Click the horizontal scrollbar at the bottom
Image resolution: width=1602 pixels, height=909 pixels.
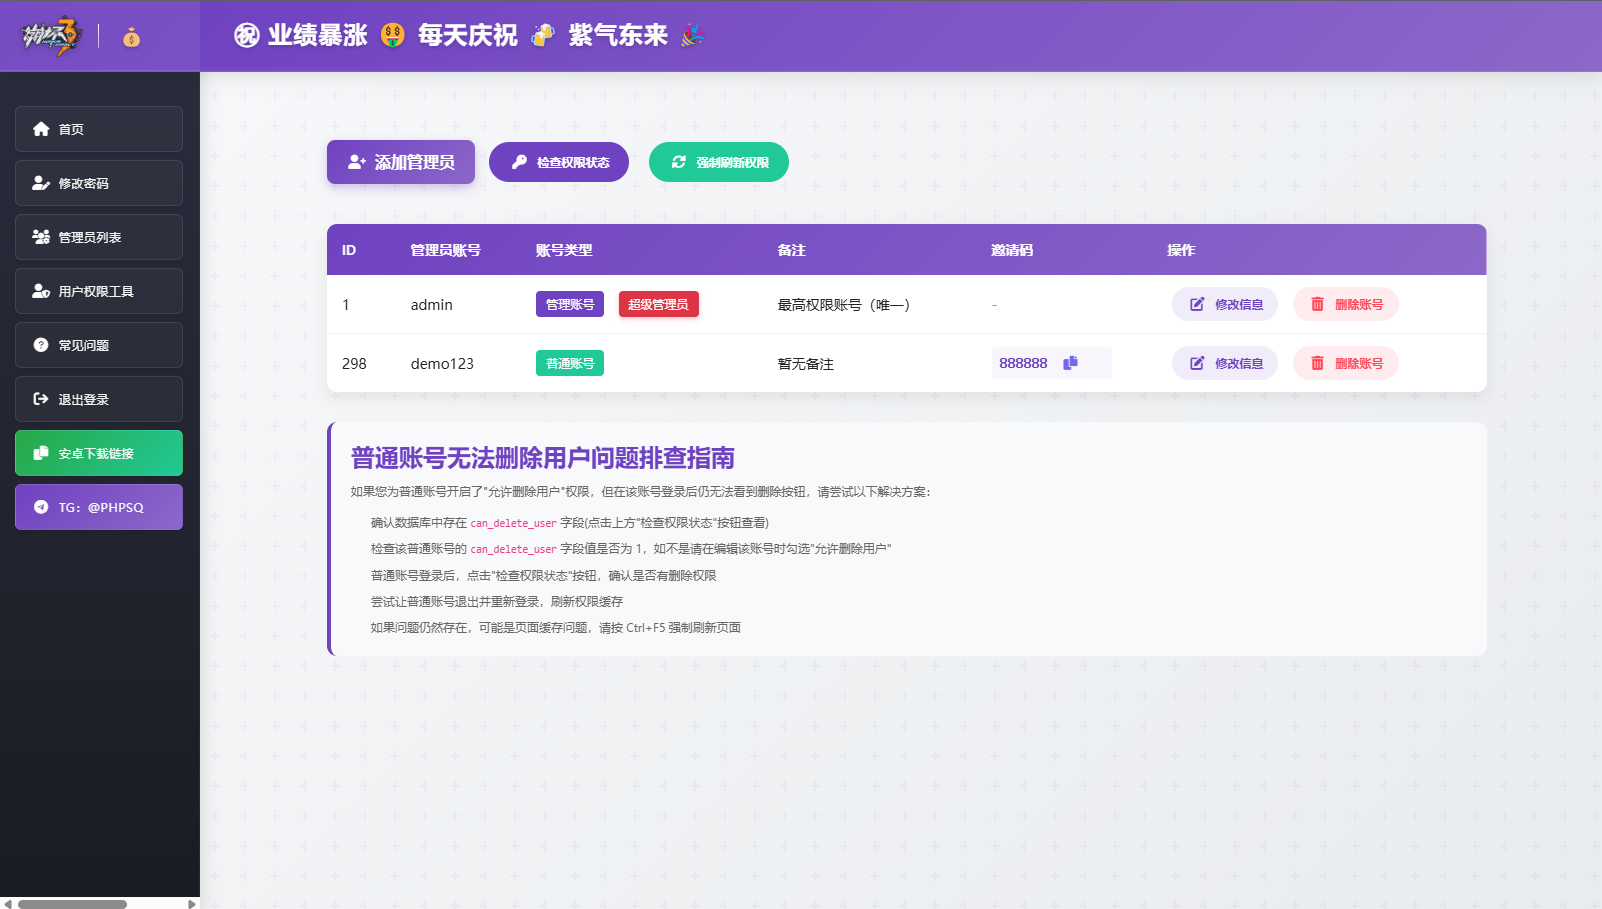(x=70, y=903)
